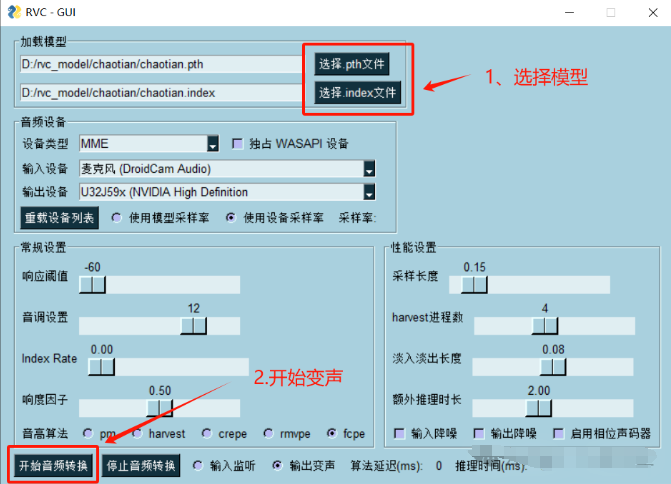Click the 算法延迟(ms) label text
The width and height of the screenshot is (671, 484).
coord(386,466)
